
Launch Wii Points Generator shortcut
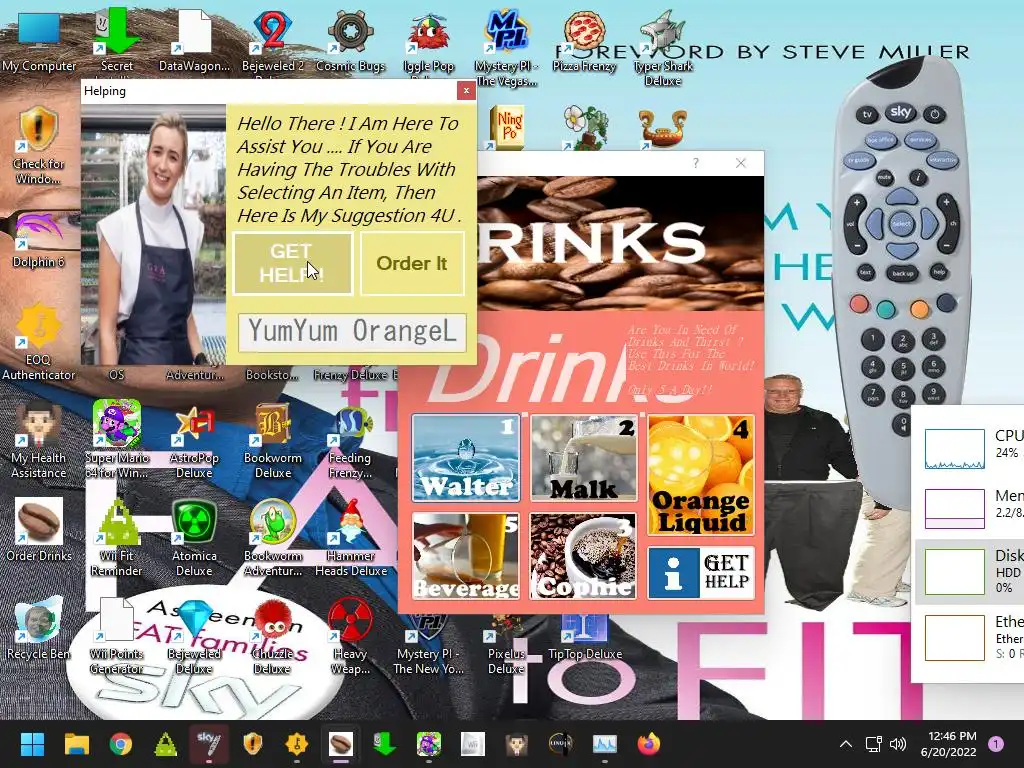pos(116,635)
